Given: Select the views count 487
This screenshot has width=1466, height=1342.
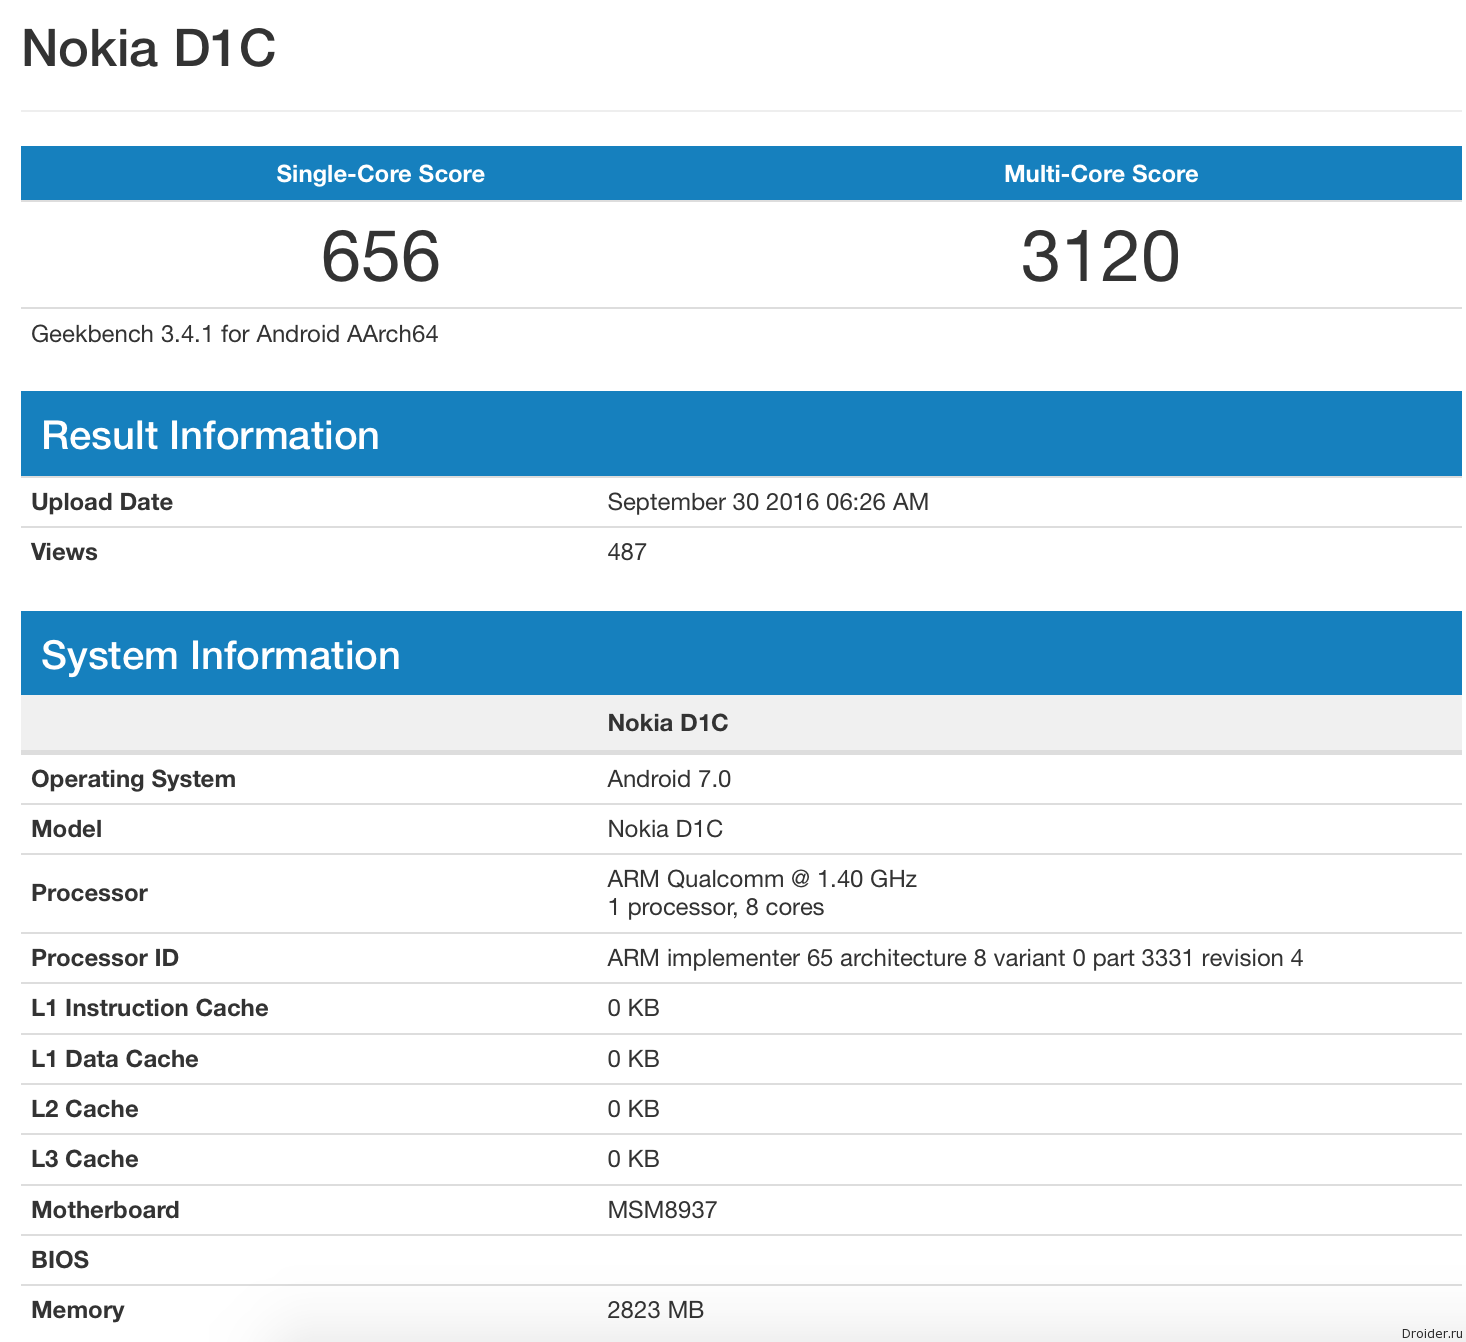Looking at the screenshot, I should point(627,552).
